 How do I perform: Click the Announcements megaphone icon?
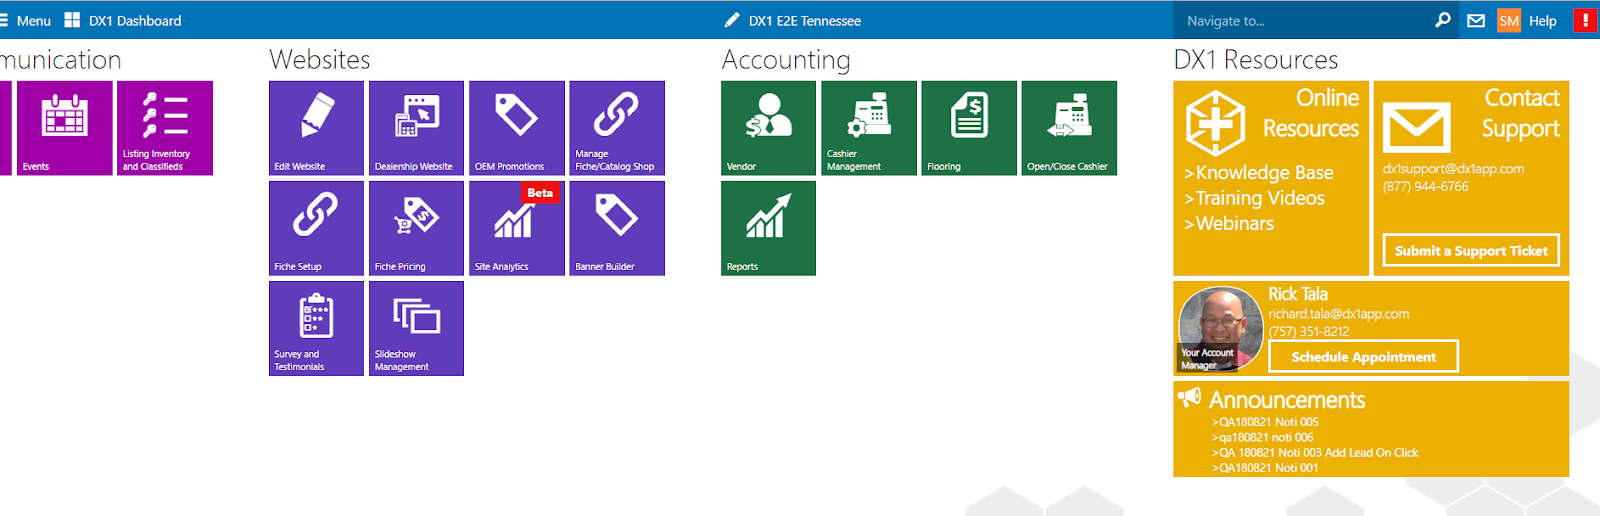(x=1189, y=397)
